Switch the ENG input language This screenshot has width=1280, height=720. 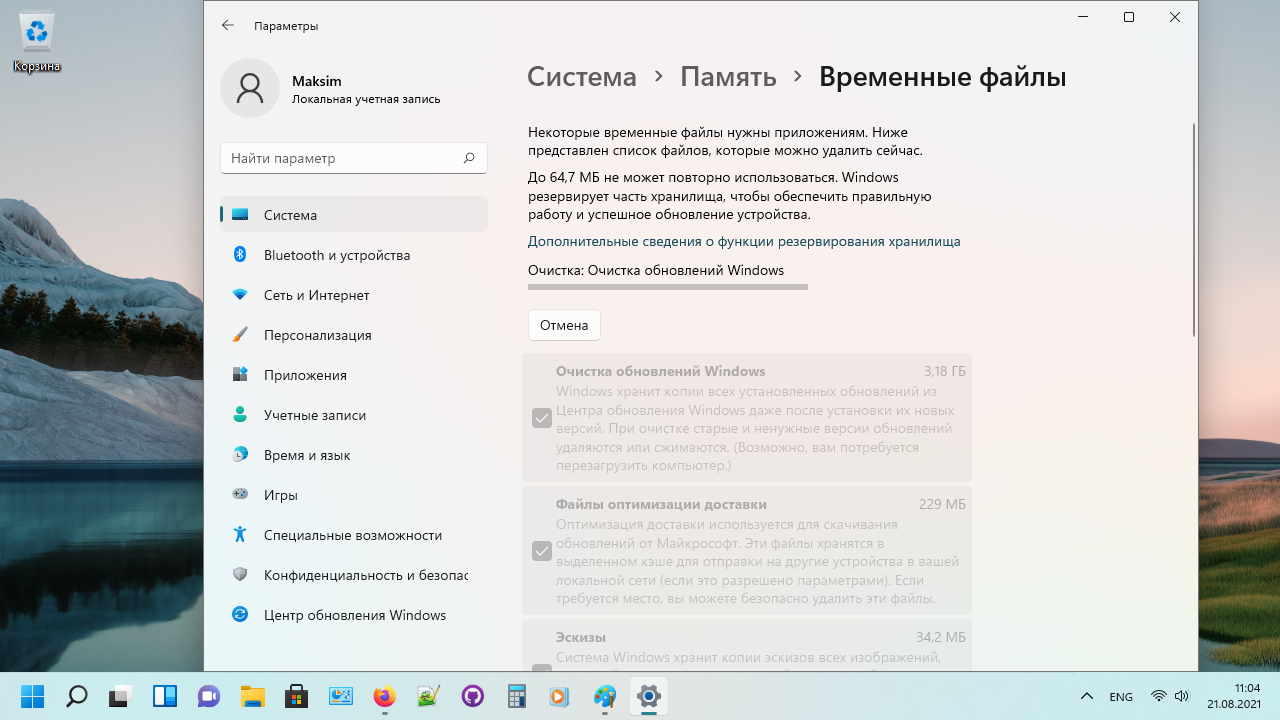point(1121,696)
